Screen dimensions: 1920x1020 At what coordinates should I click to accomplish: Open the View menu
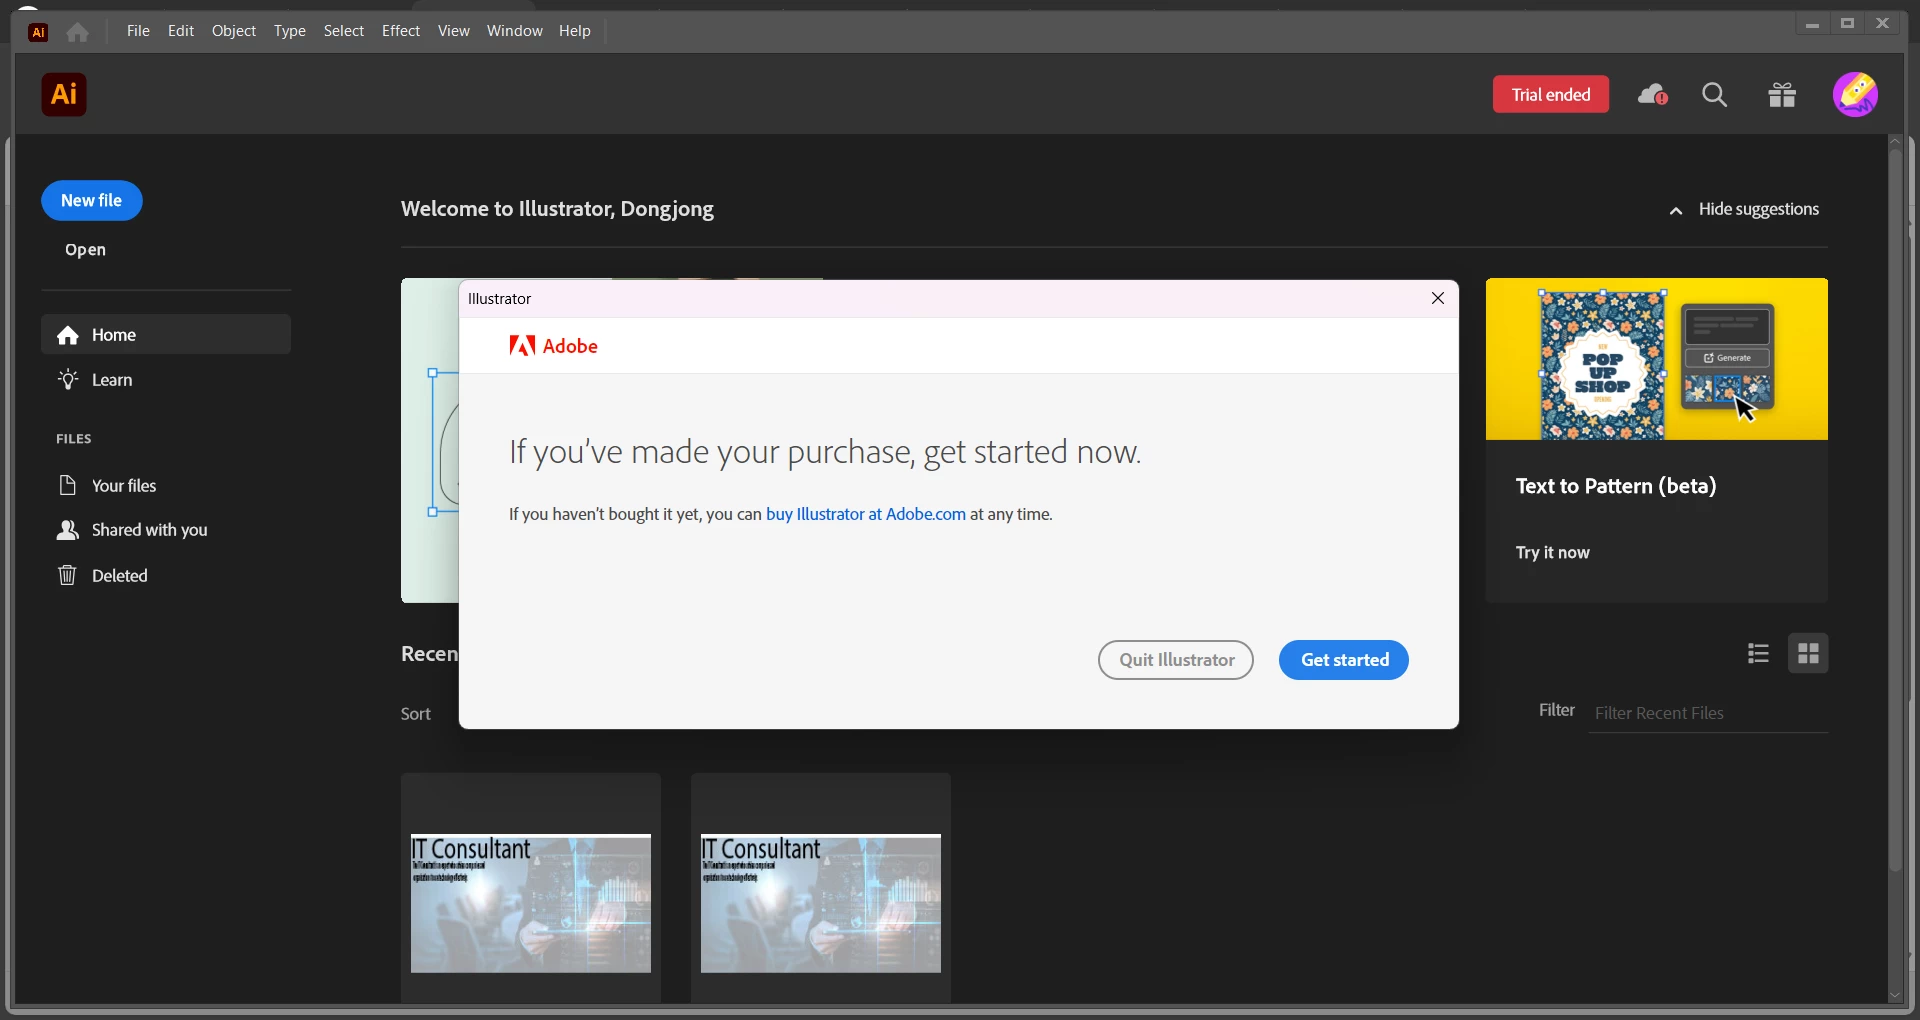tap(454, 31)
